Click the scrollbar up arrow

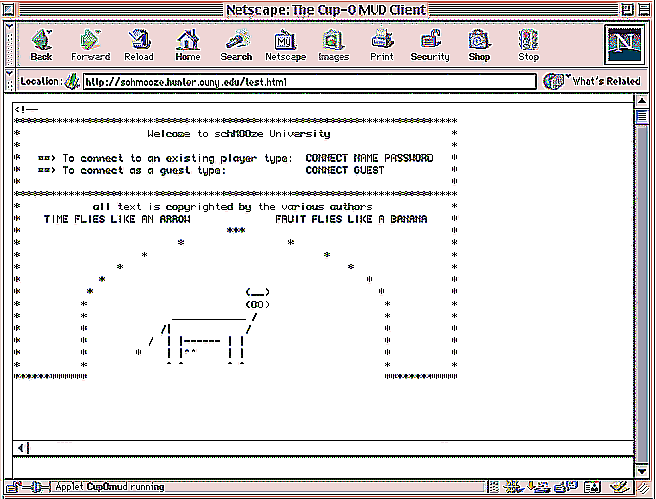click(642, 101)
